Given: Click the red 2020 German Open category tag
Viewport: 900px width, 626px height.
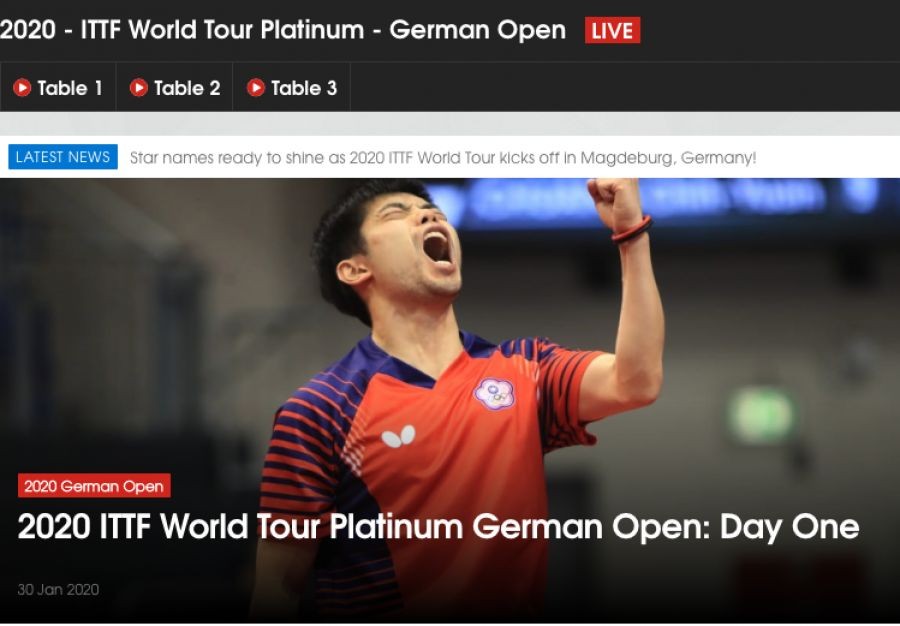Looking at the screenshot, I should click(x=94, y=486).
